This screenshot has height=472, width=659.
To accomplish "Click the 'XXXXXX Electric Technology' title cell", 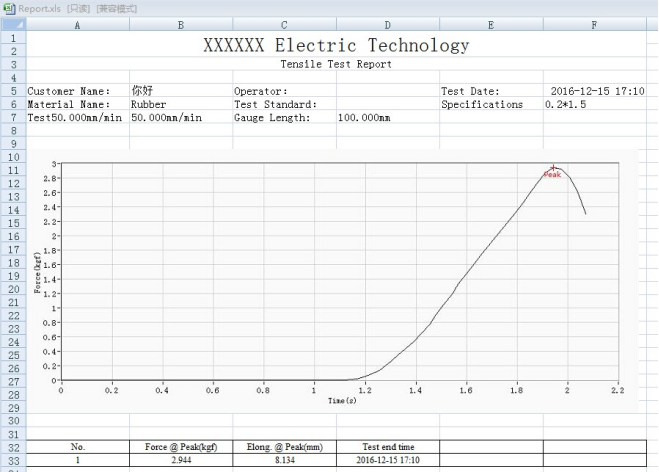I will click(336, 45).
